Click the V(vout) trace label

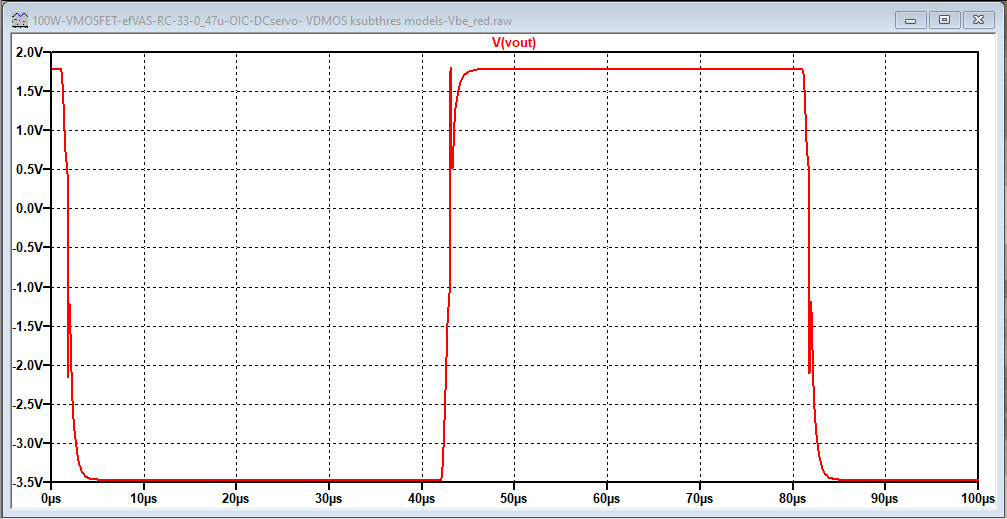[x=514, y=43]
